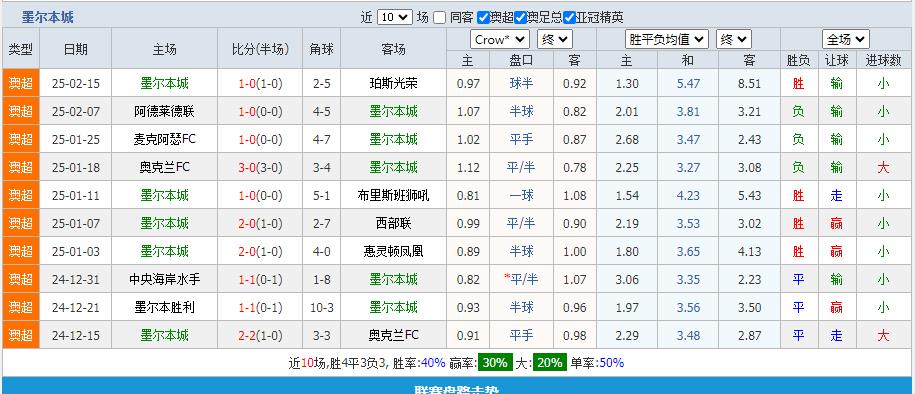Click the 1-0(1-0) score on 25-02-15
Image resolution: width=915 pixels, height=394 pixels.
(260, 83)
